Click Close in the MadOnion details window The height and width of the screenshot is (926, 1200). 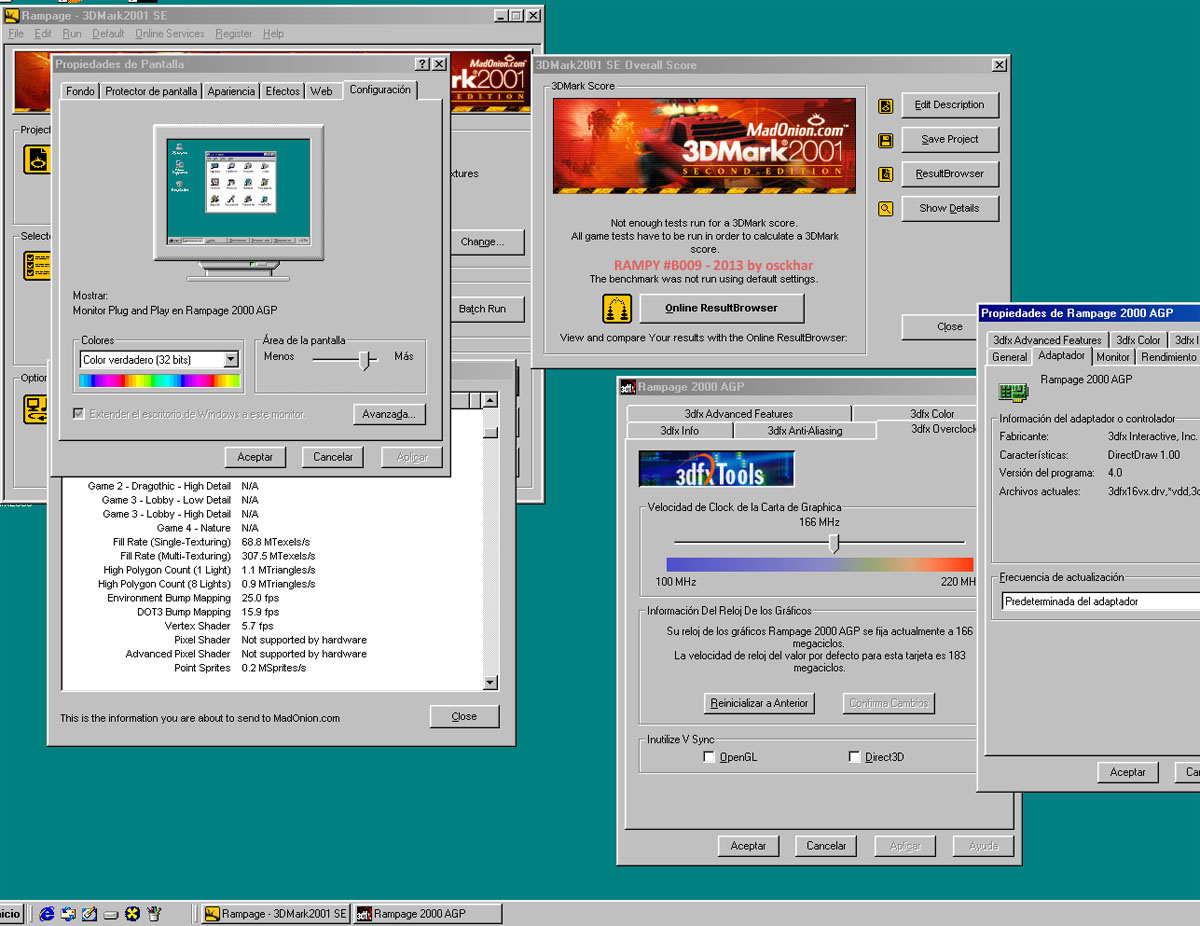464,716
